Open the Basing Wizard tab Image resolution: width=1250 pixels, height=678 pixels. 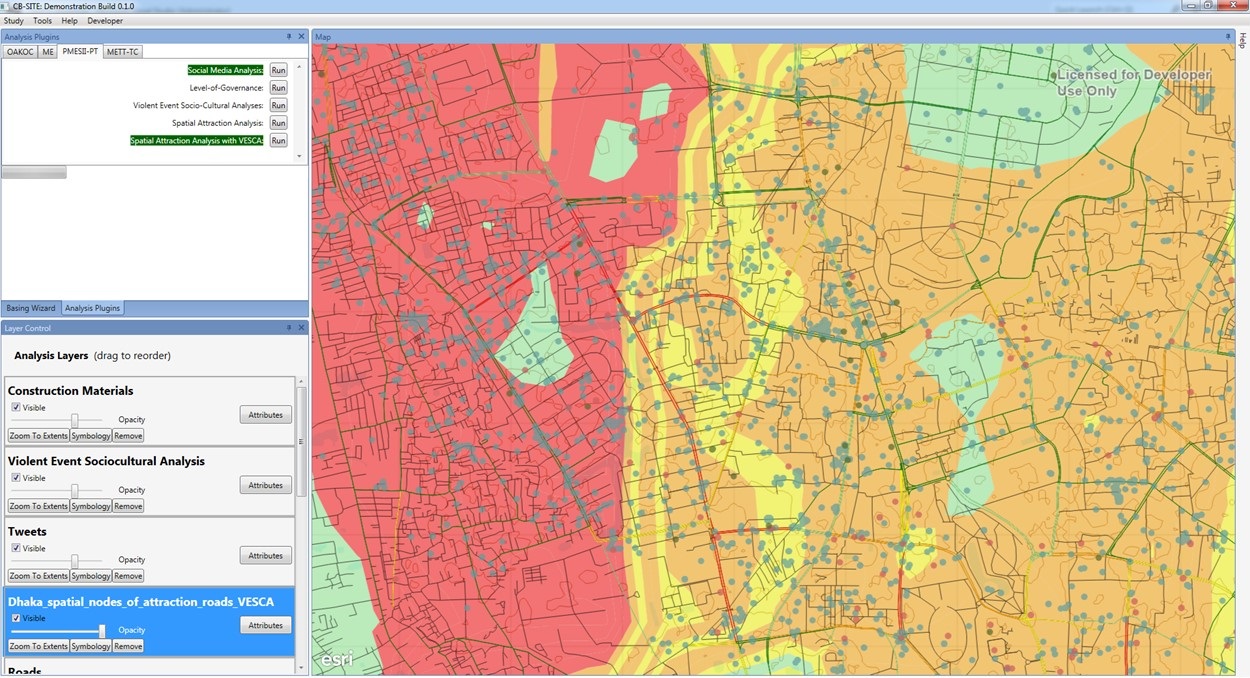click(x=31, y=308)
